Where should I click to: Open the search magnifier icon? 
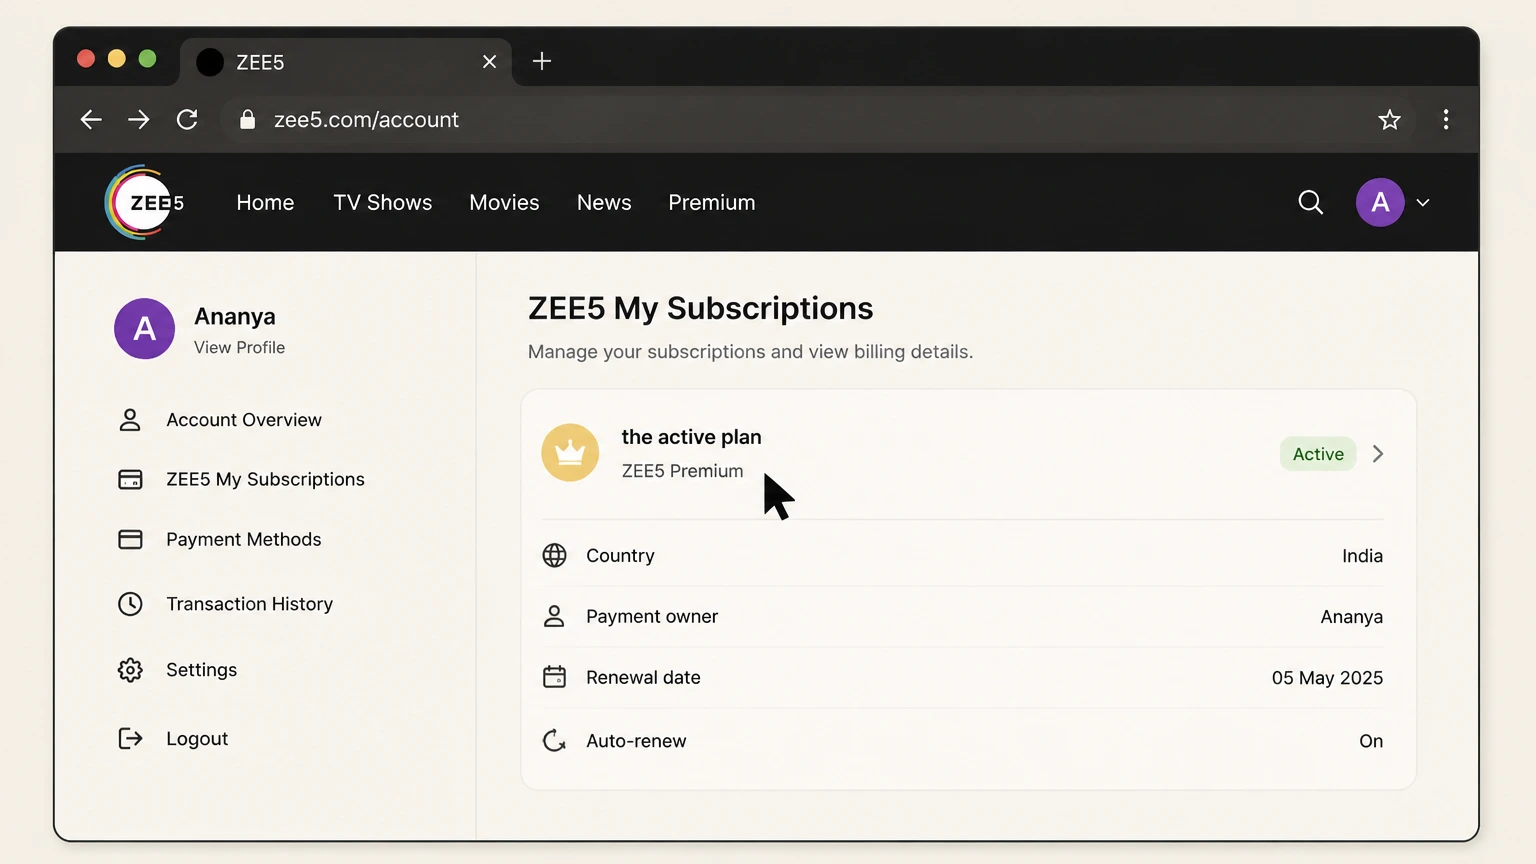1310,202
